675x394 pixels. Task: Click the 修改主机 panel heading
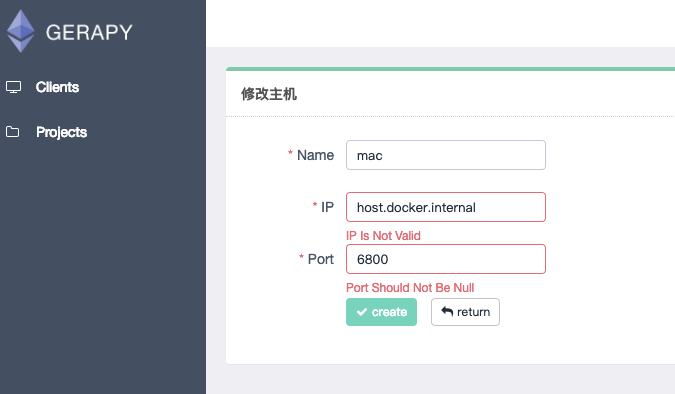click(x=269, y=94)
